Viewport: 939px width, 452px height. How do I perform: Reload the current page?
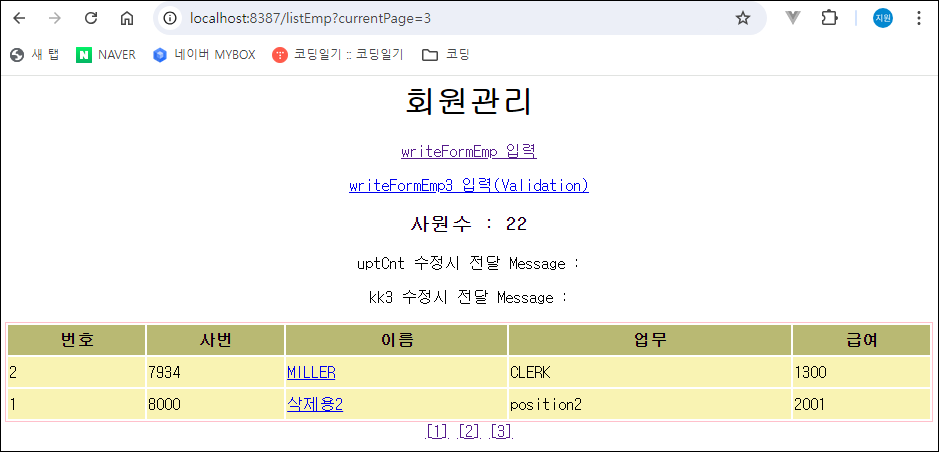pyautogui.click(x=90, y=19)
